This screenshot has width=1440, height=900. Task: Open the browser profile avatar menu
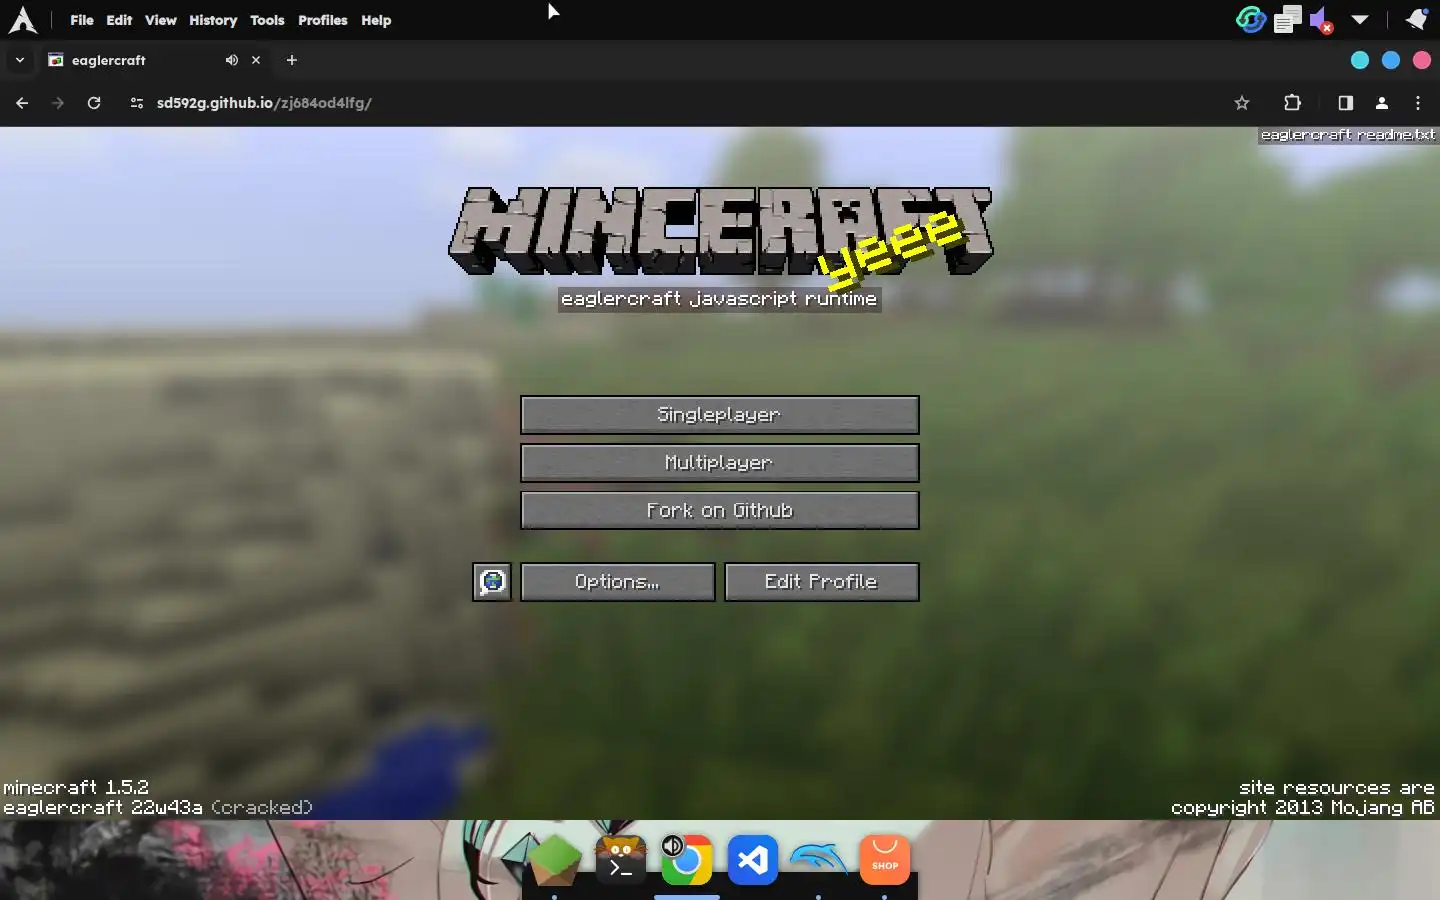point(1382,103)
